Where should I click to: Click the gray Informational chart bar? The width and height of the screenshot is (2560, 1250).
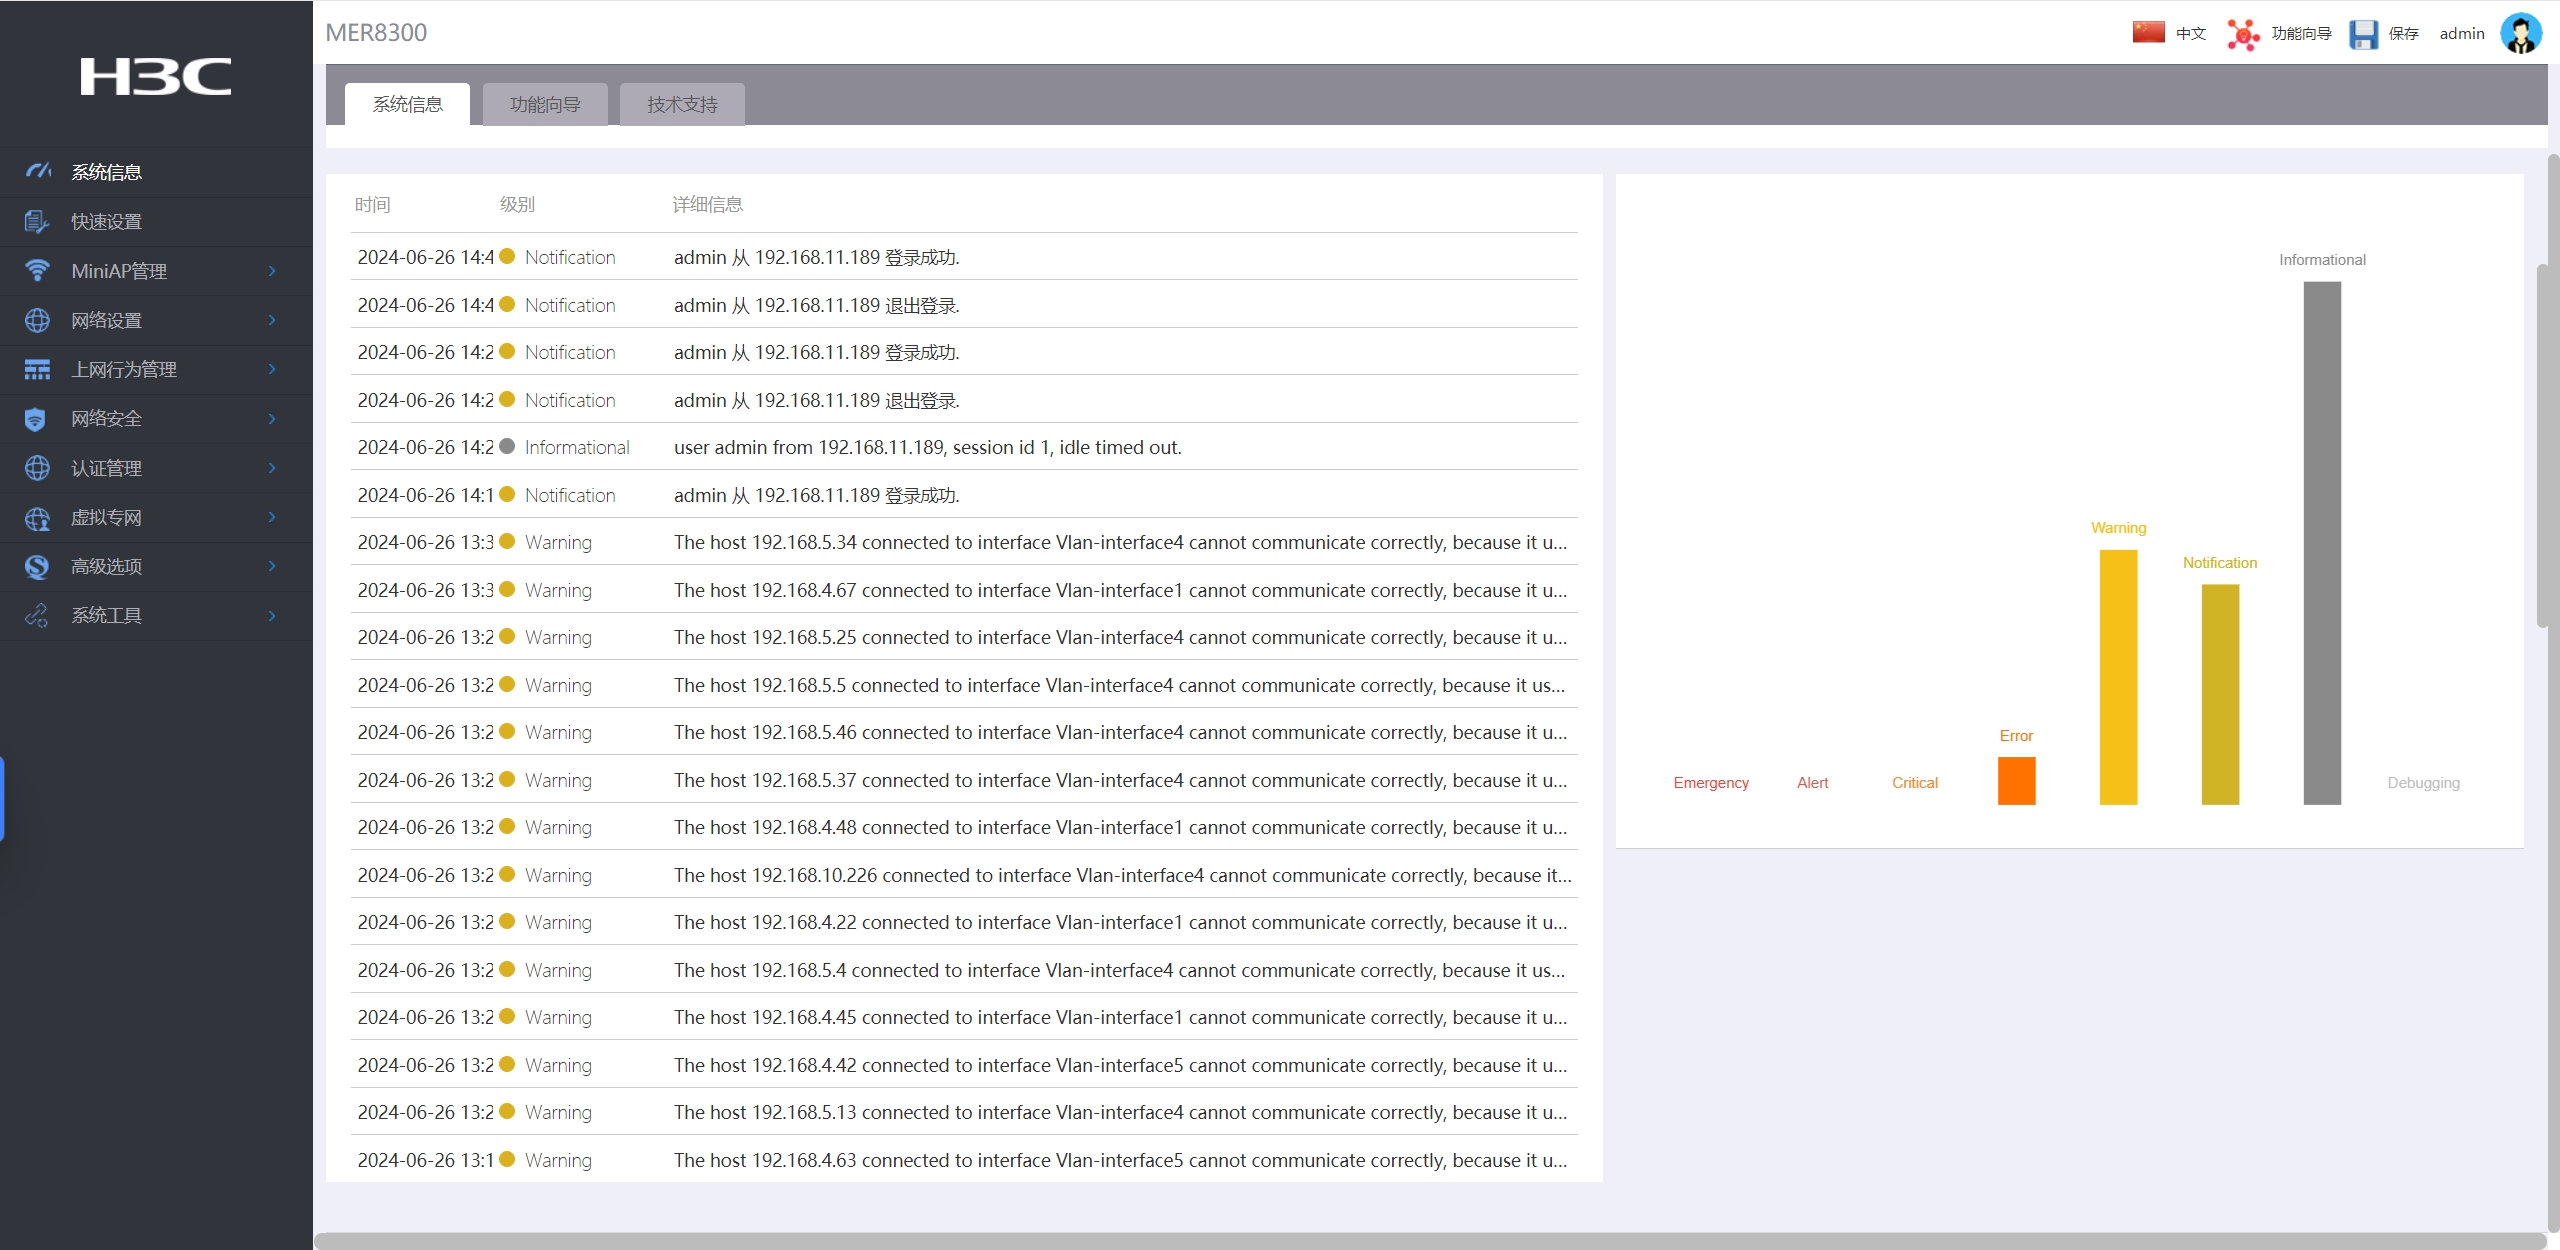(2321, 542)
